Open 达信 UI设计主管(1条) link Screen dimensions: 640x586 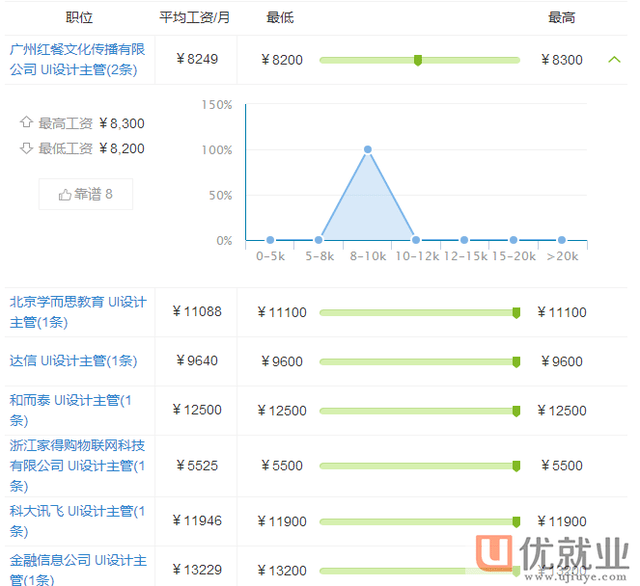click(73, 361)
